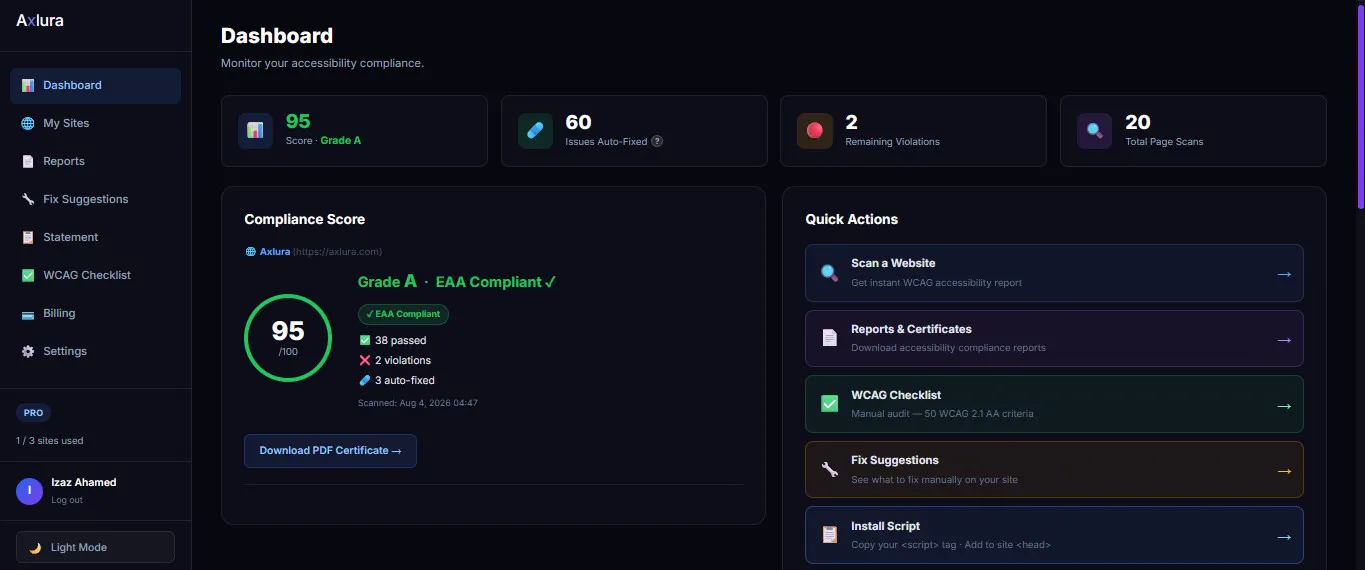Select Fix Suggestions in sidebar
The height and width of the screenshot is (570, 1365).
(95, 200)
